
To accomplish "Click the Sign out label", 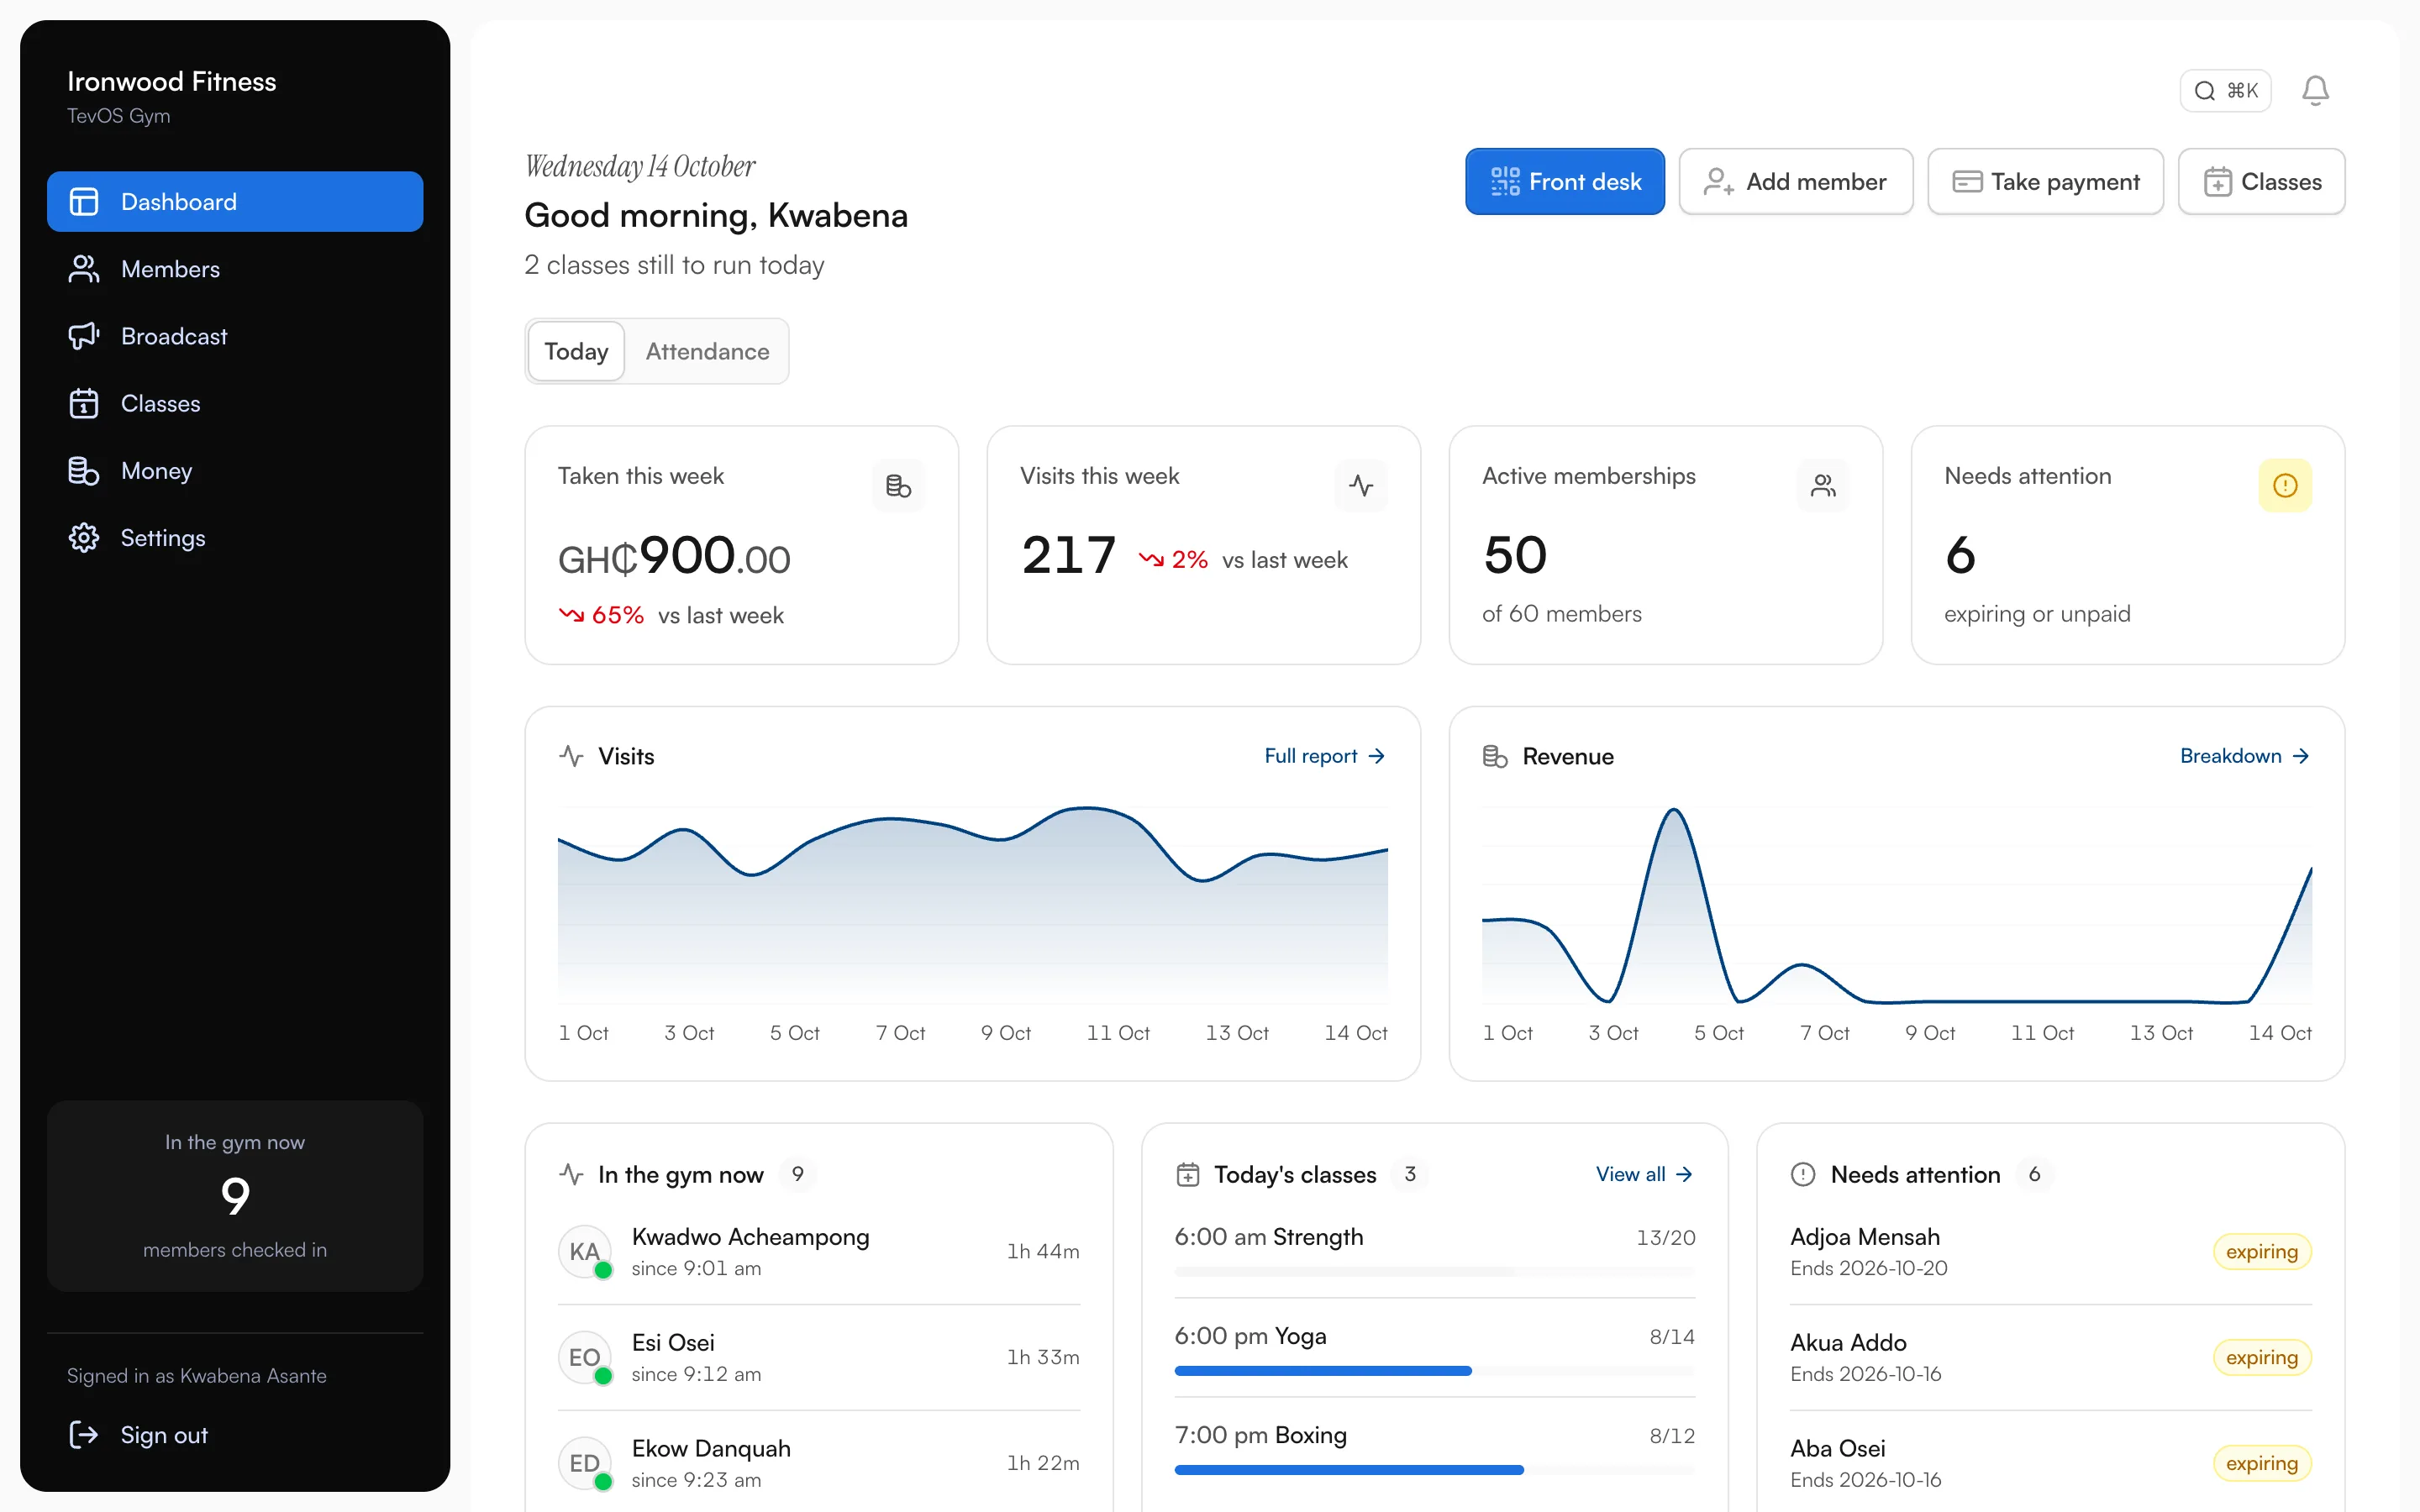I will [x=164, y=1435].
